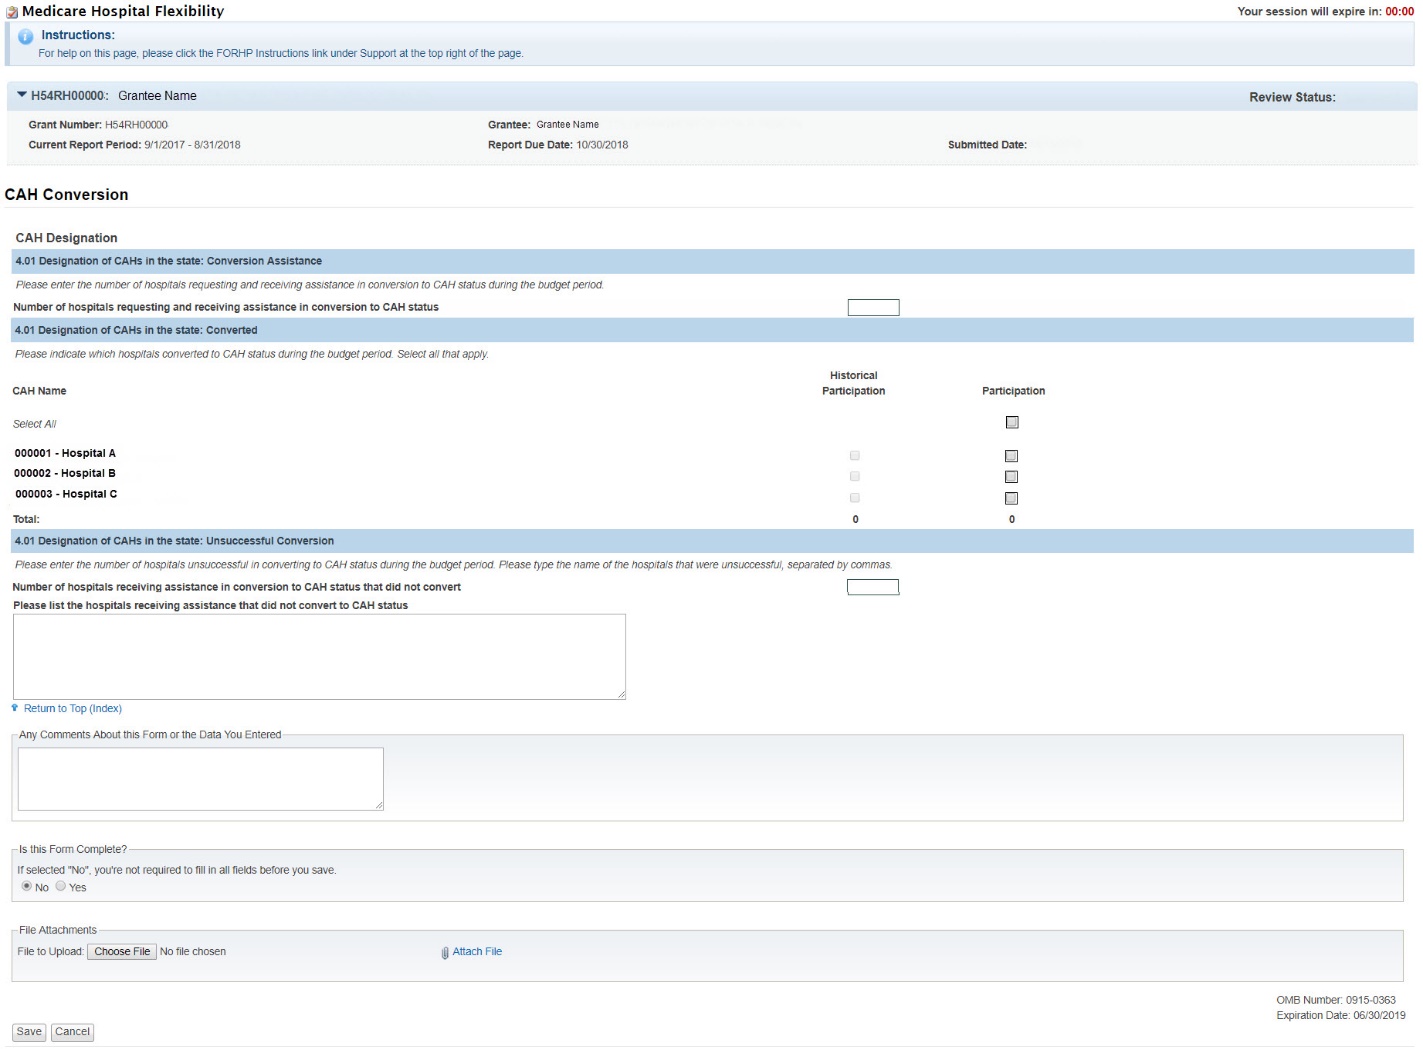Select No for Is this Form Complete
Viewport: 1423px width, 1049px height.
27,886
